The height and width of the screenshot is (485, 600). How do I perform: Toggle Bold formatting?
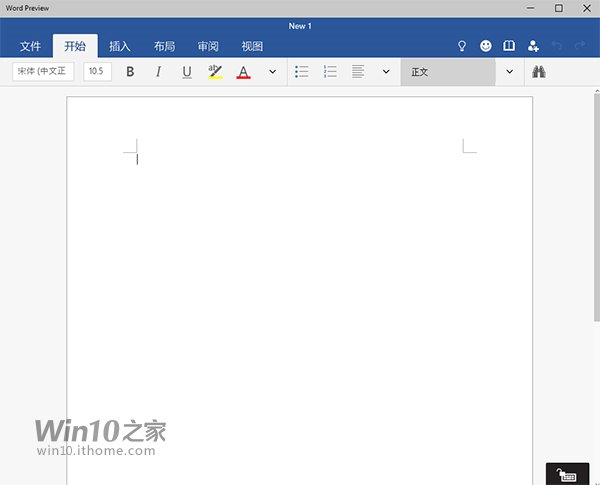[130, 72]
